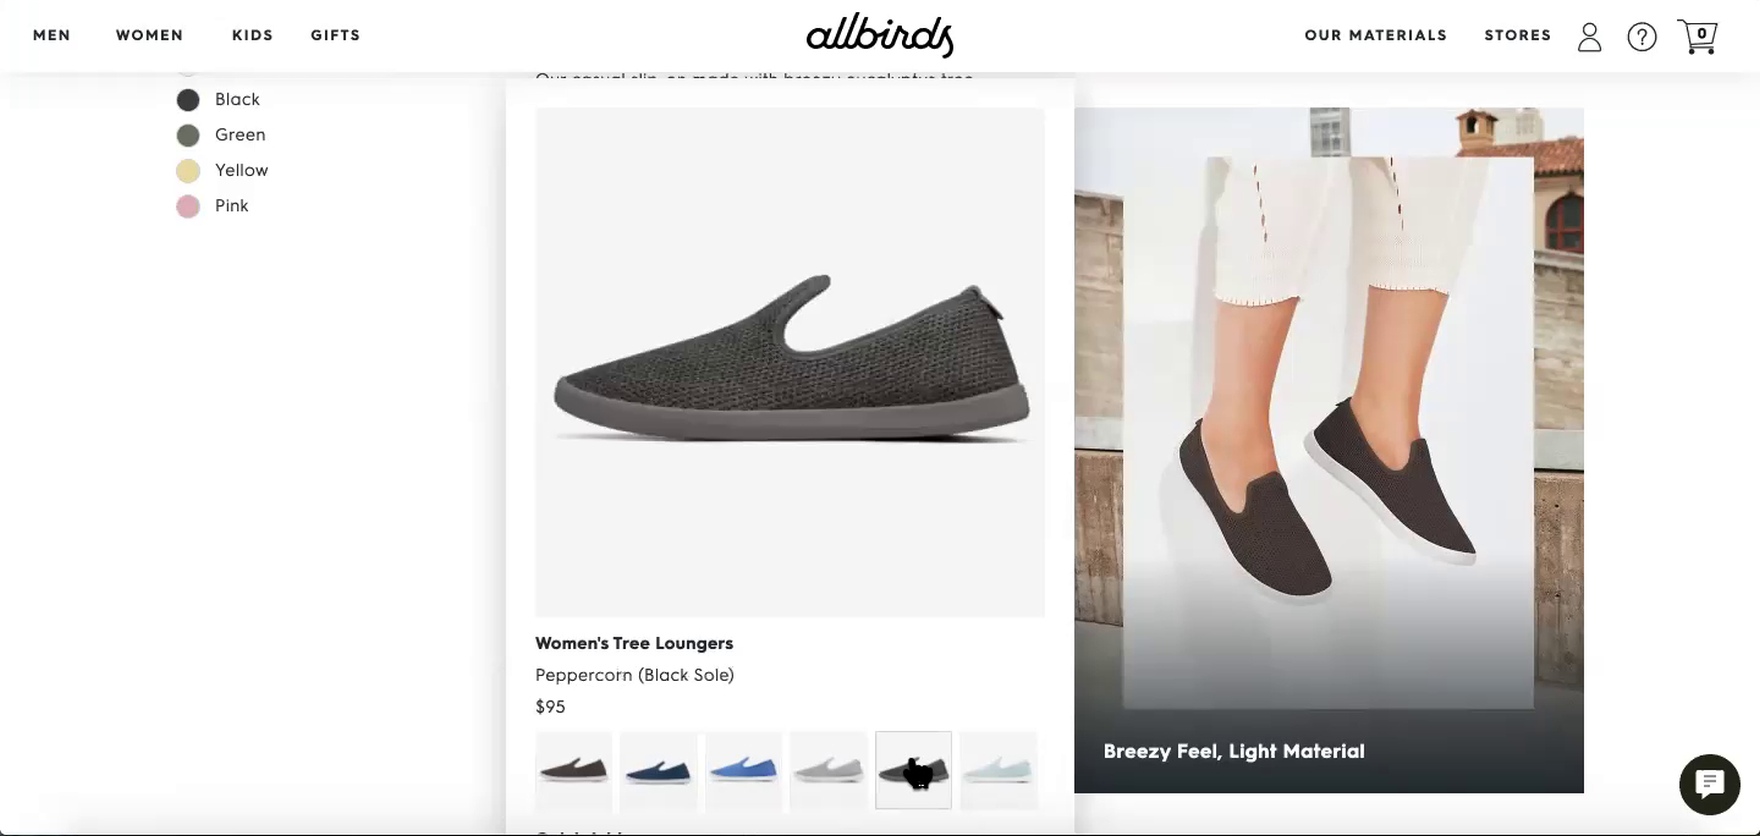Open the Kids menu
Image resolution: width=1760 pixels, height=836 pixels.
253,35
